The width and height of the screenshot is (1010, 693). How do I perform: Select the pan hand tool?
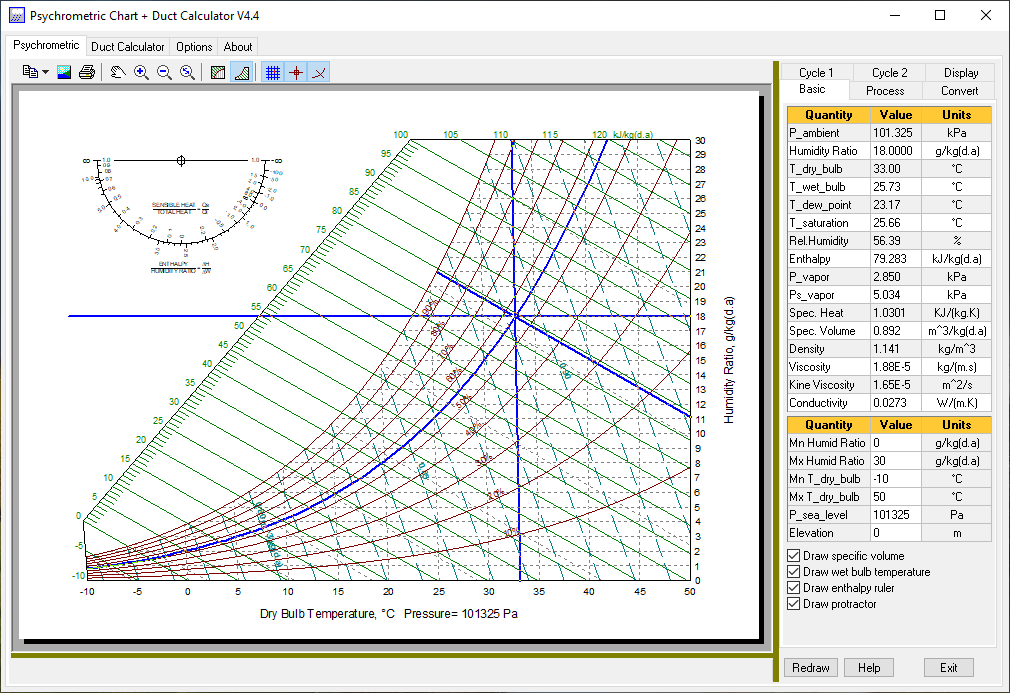point(117,72)
